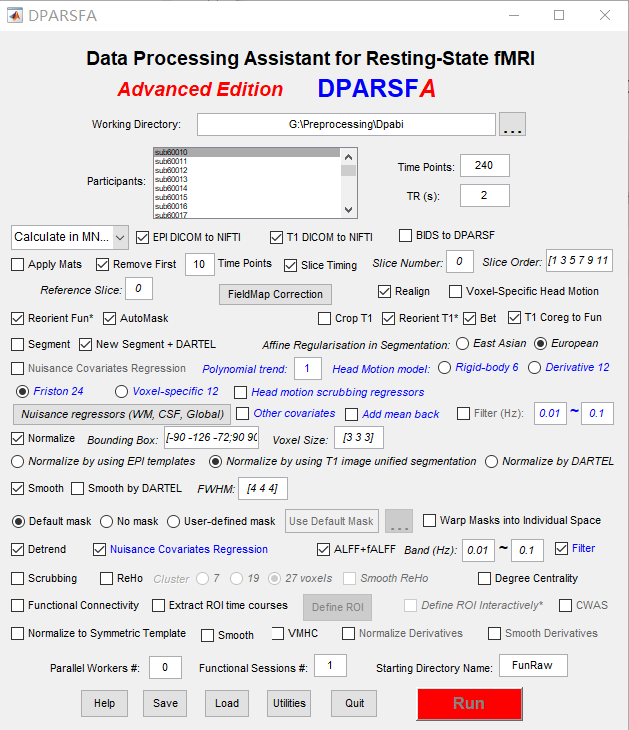Enable BIDS to DPARSF option
This screenshot has width=629, height=730.
(406, 236)
